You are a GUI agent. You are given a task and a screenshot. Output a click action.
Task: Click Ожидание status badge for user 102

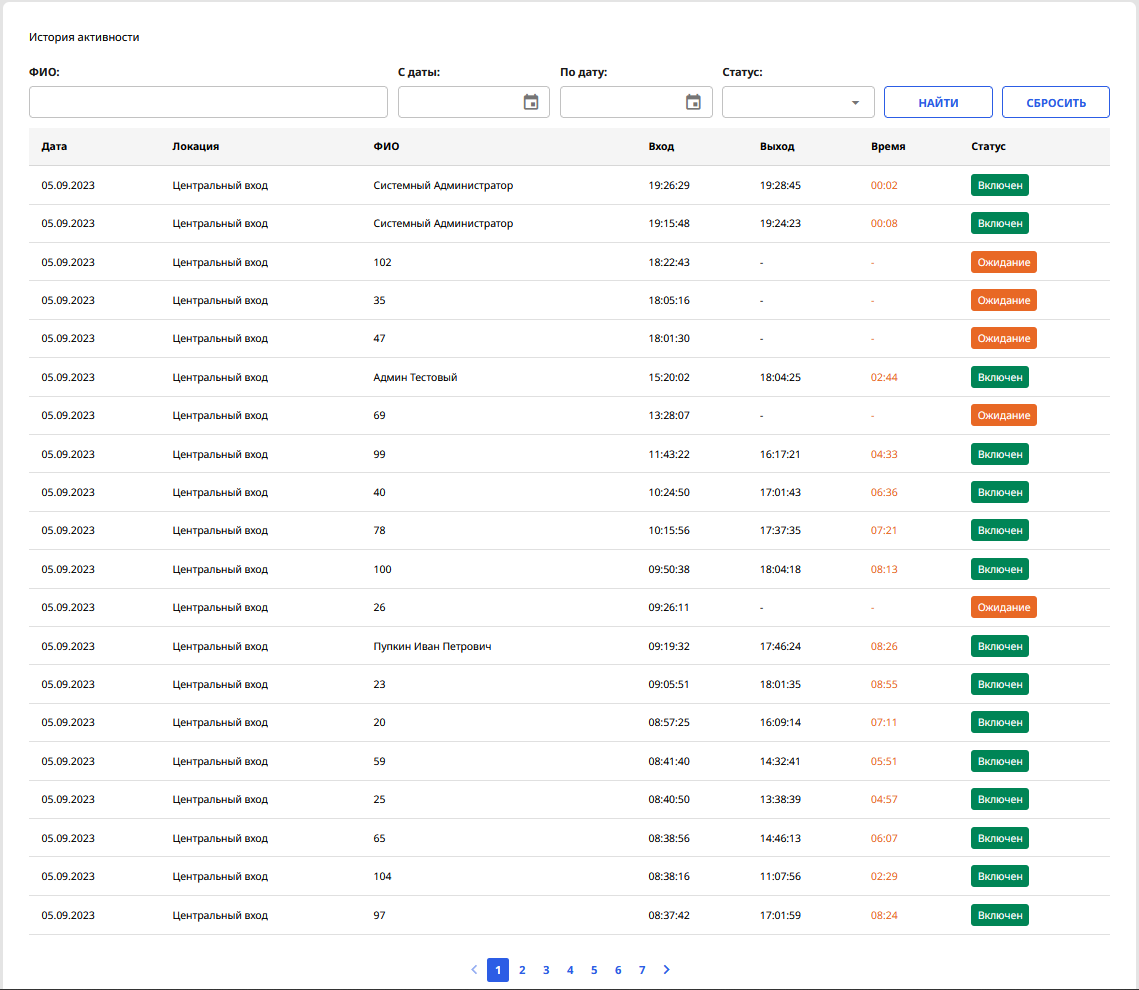1003,262
